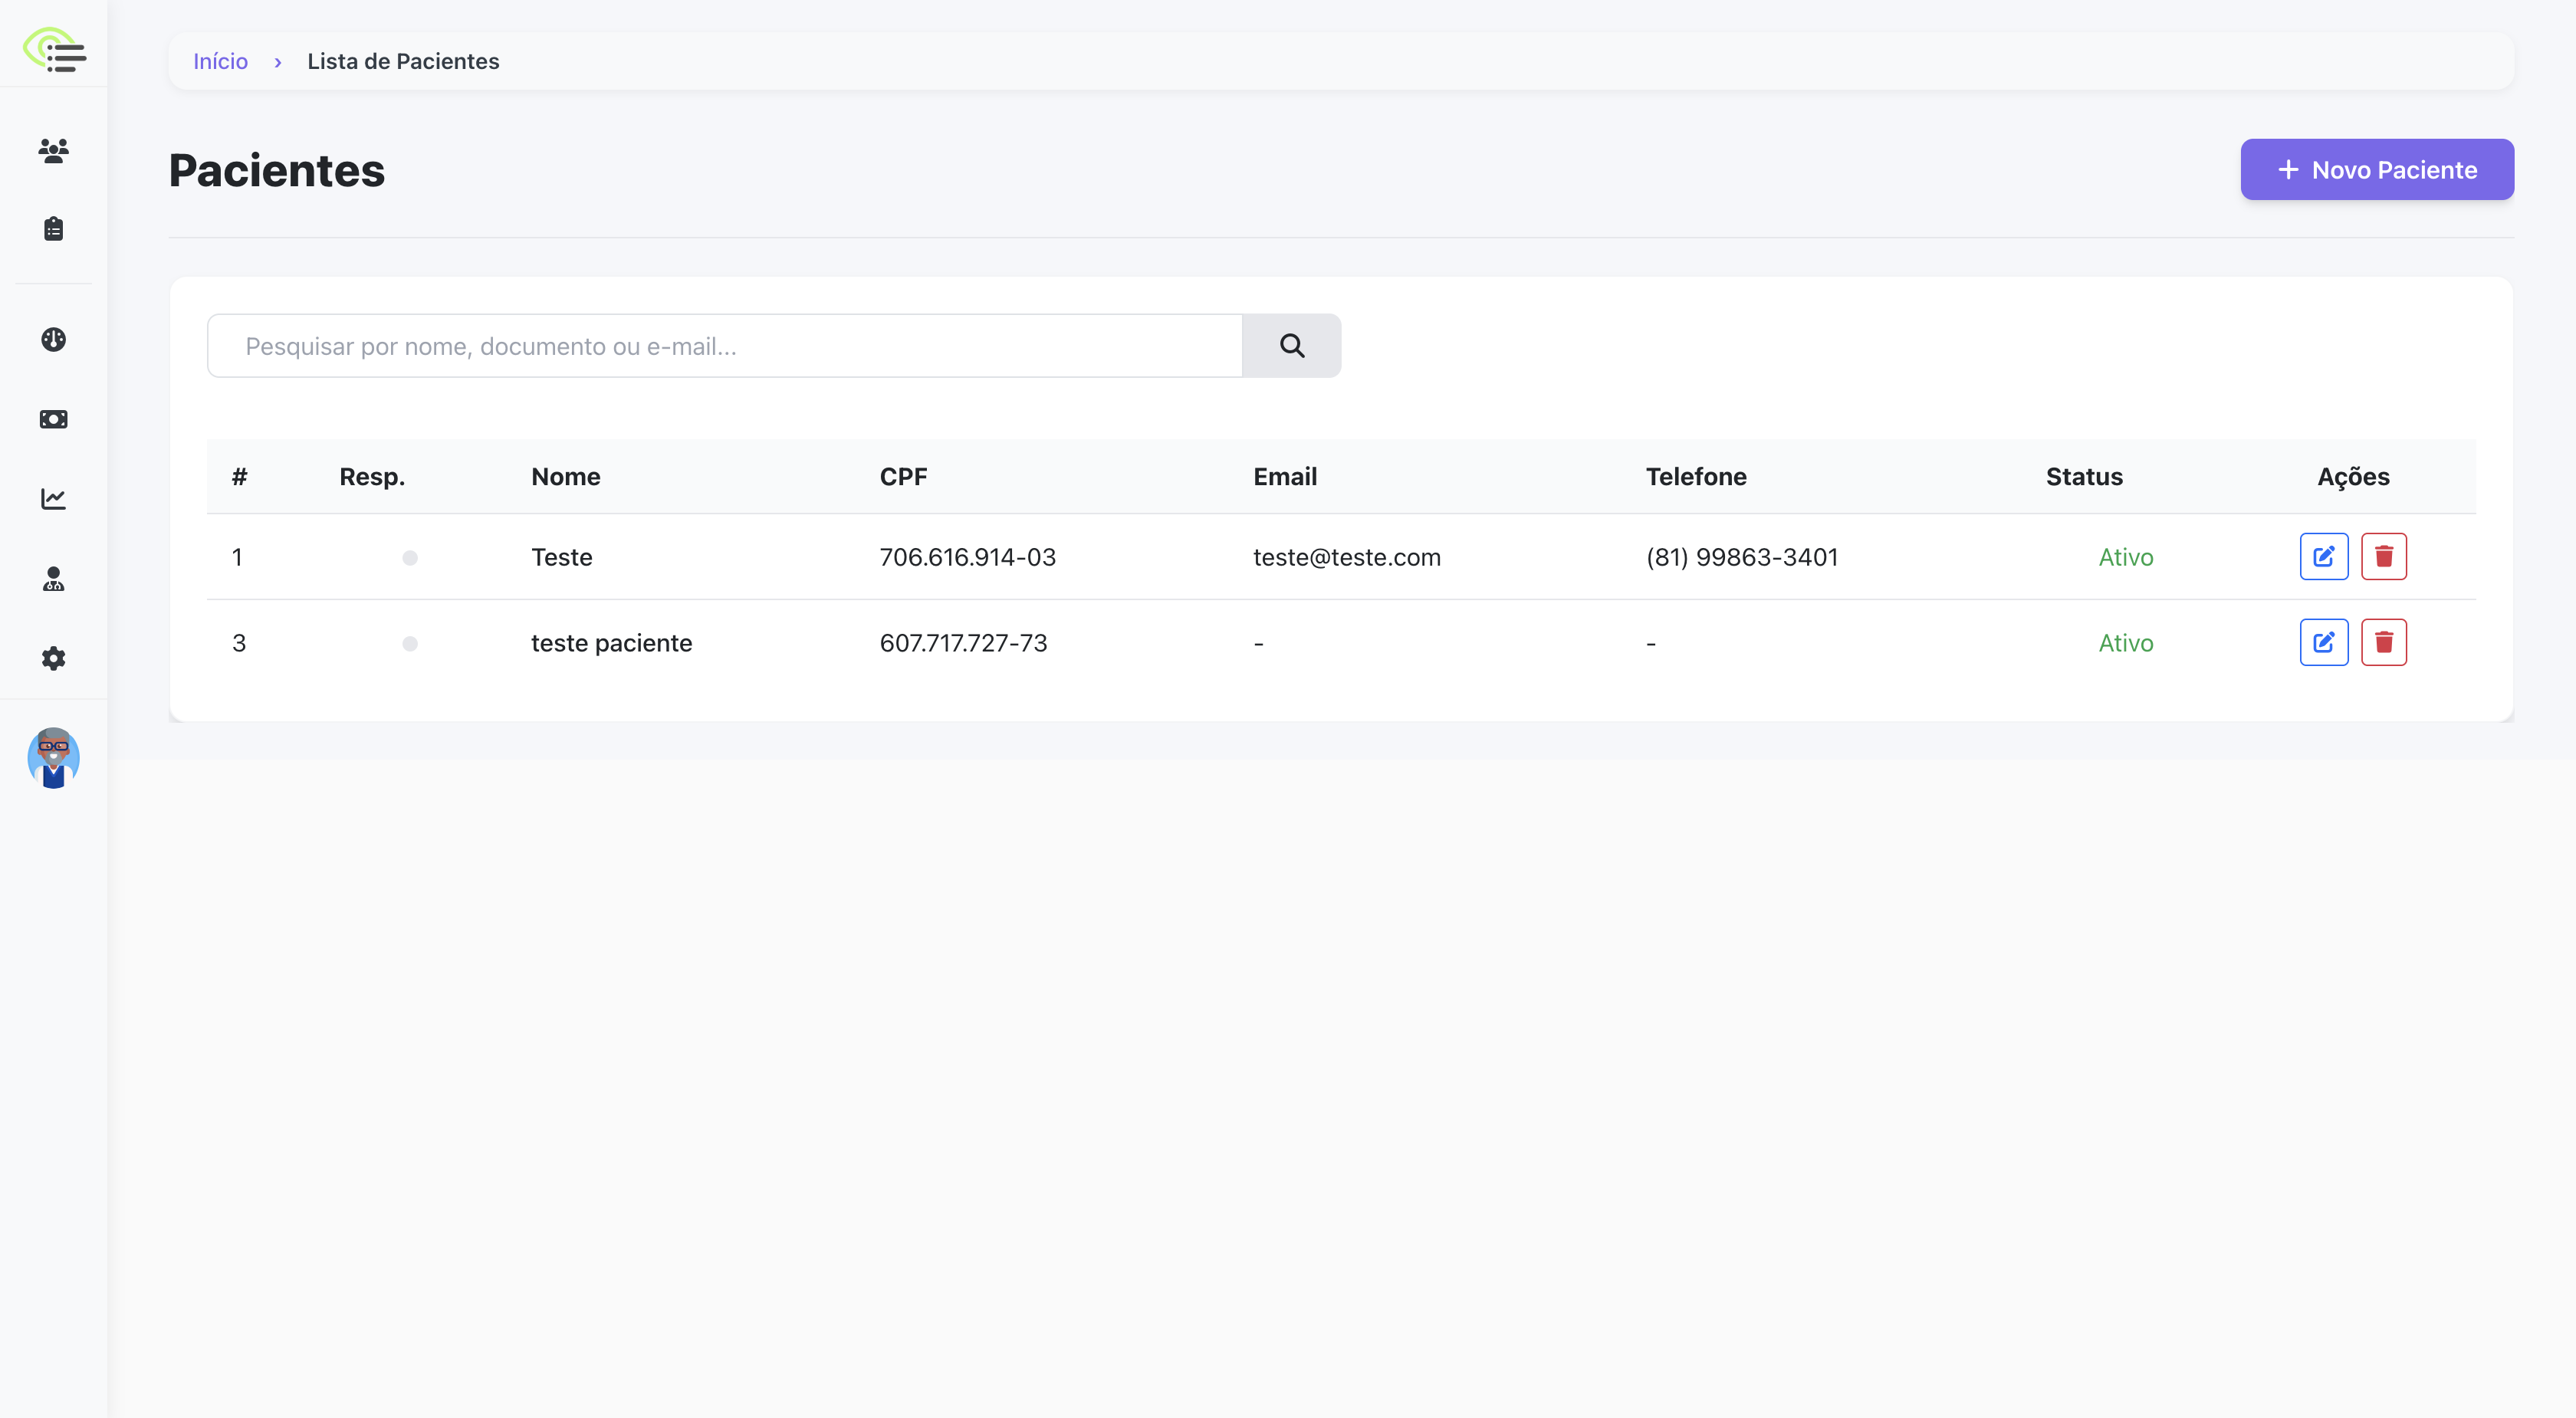Edit patient Teste with the pencil icon
This screenshot has height=1418, width=2576.
click(2323, 557)
